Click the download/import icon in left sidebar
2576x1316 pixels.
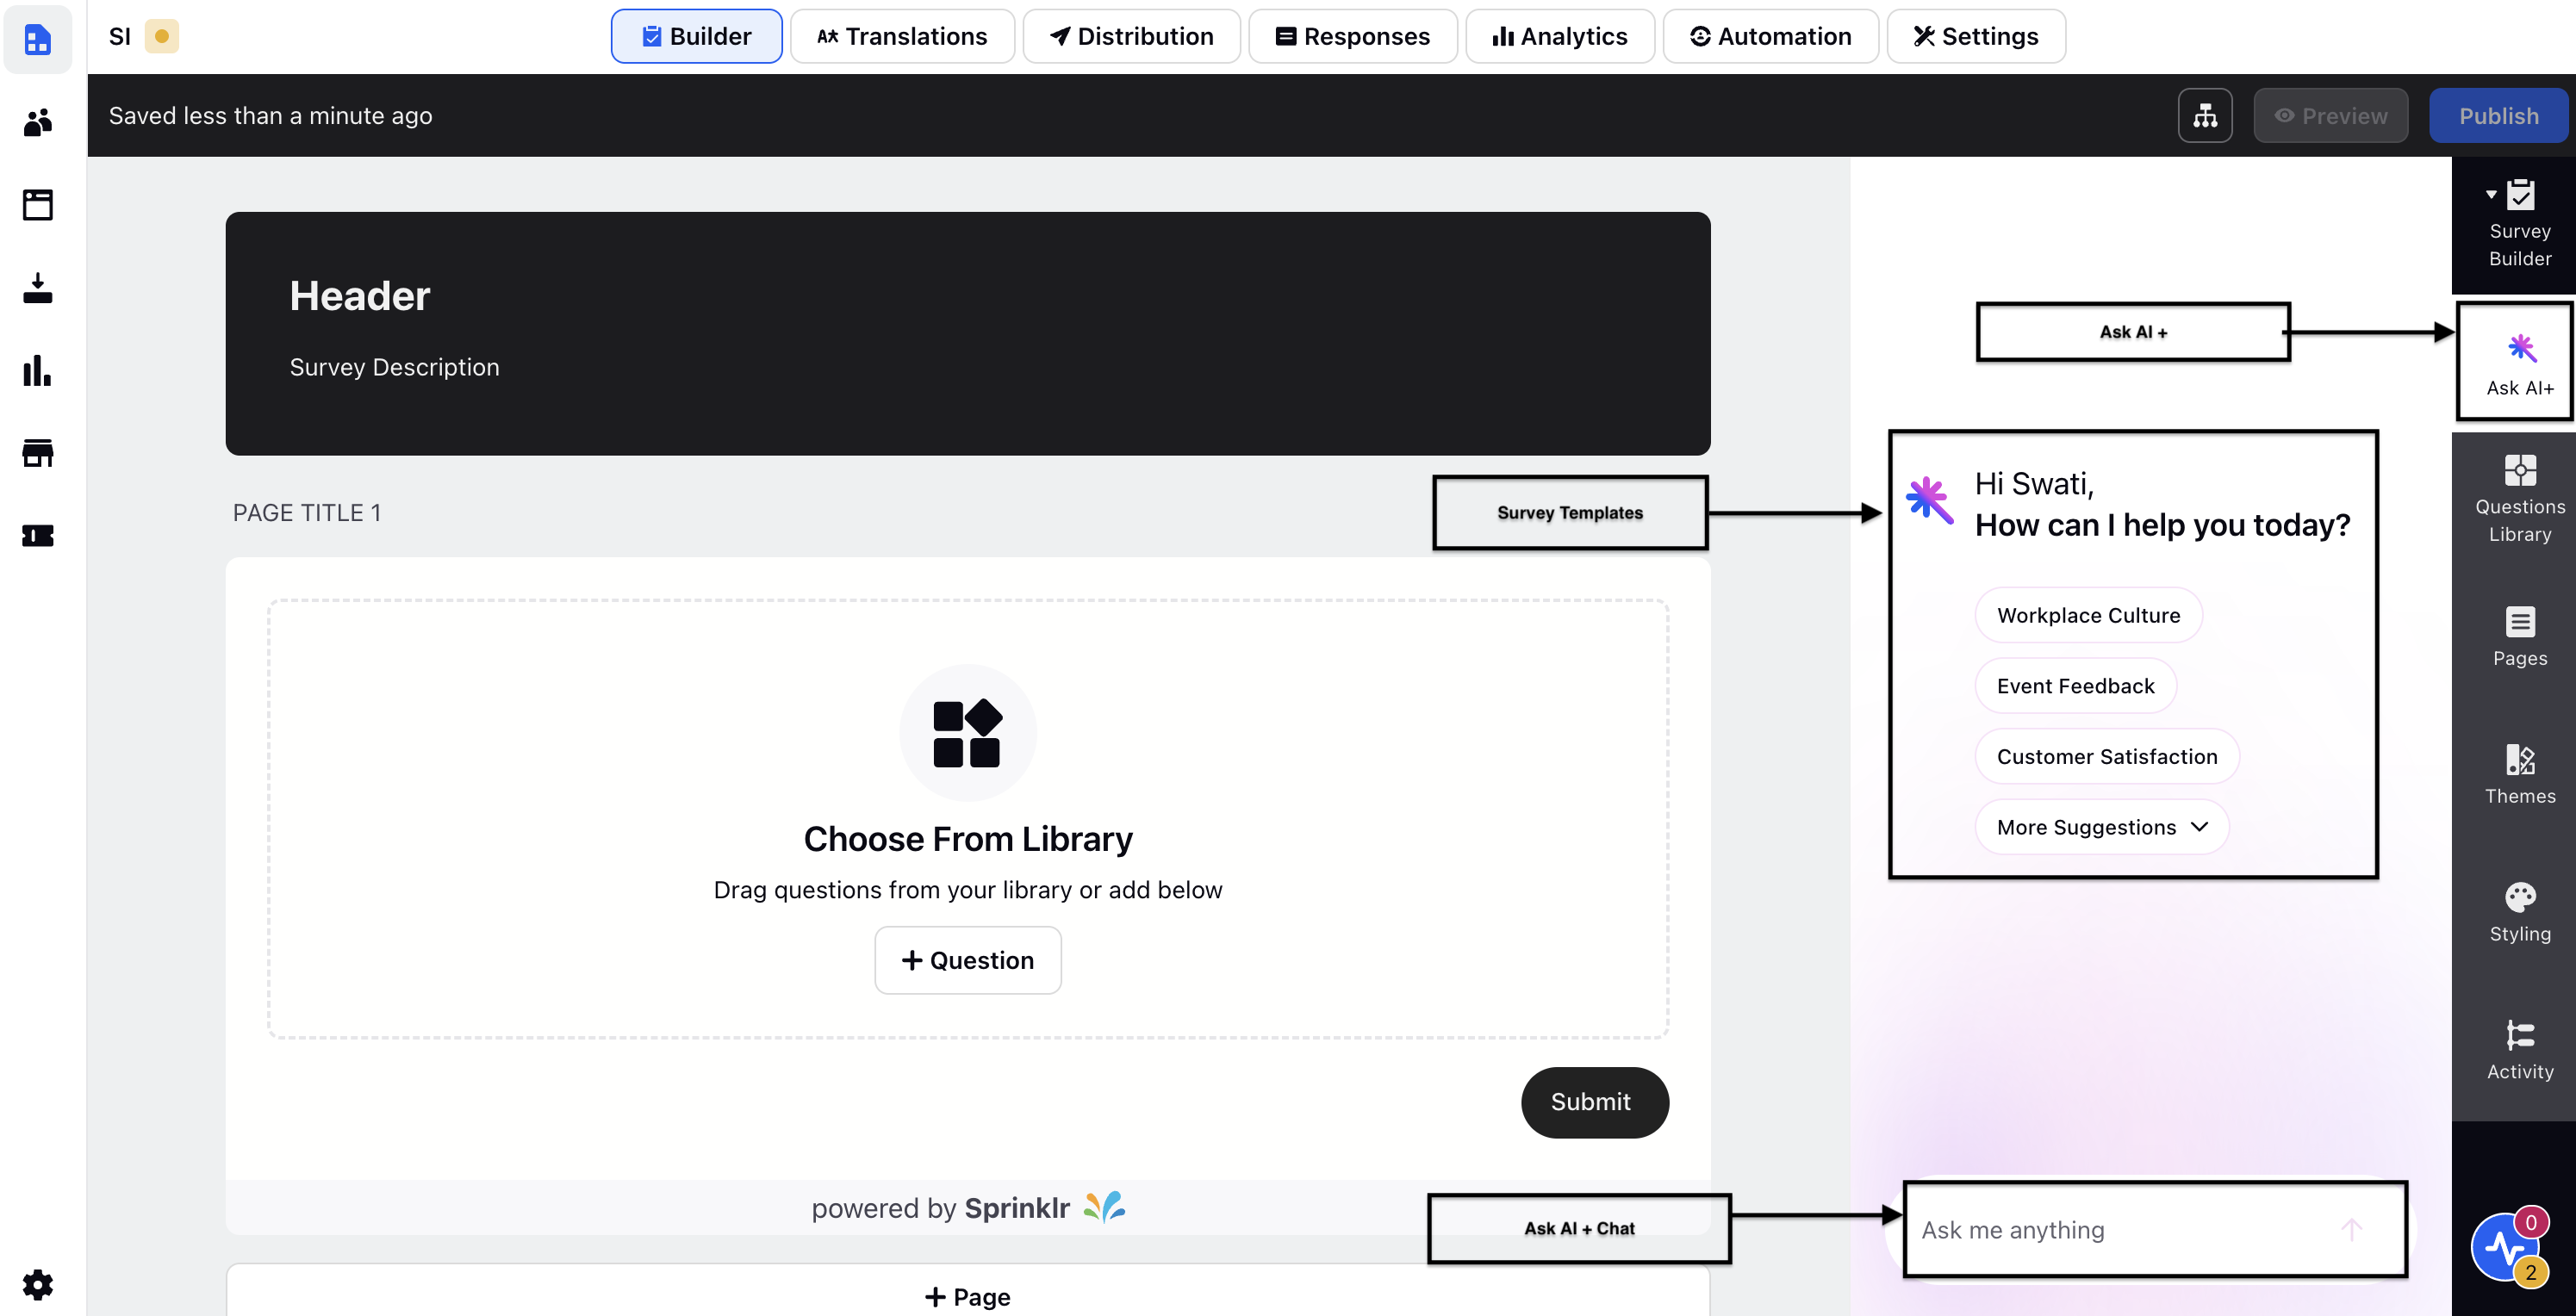click(x=38, y=288)
